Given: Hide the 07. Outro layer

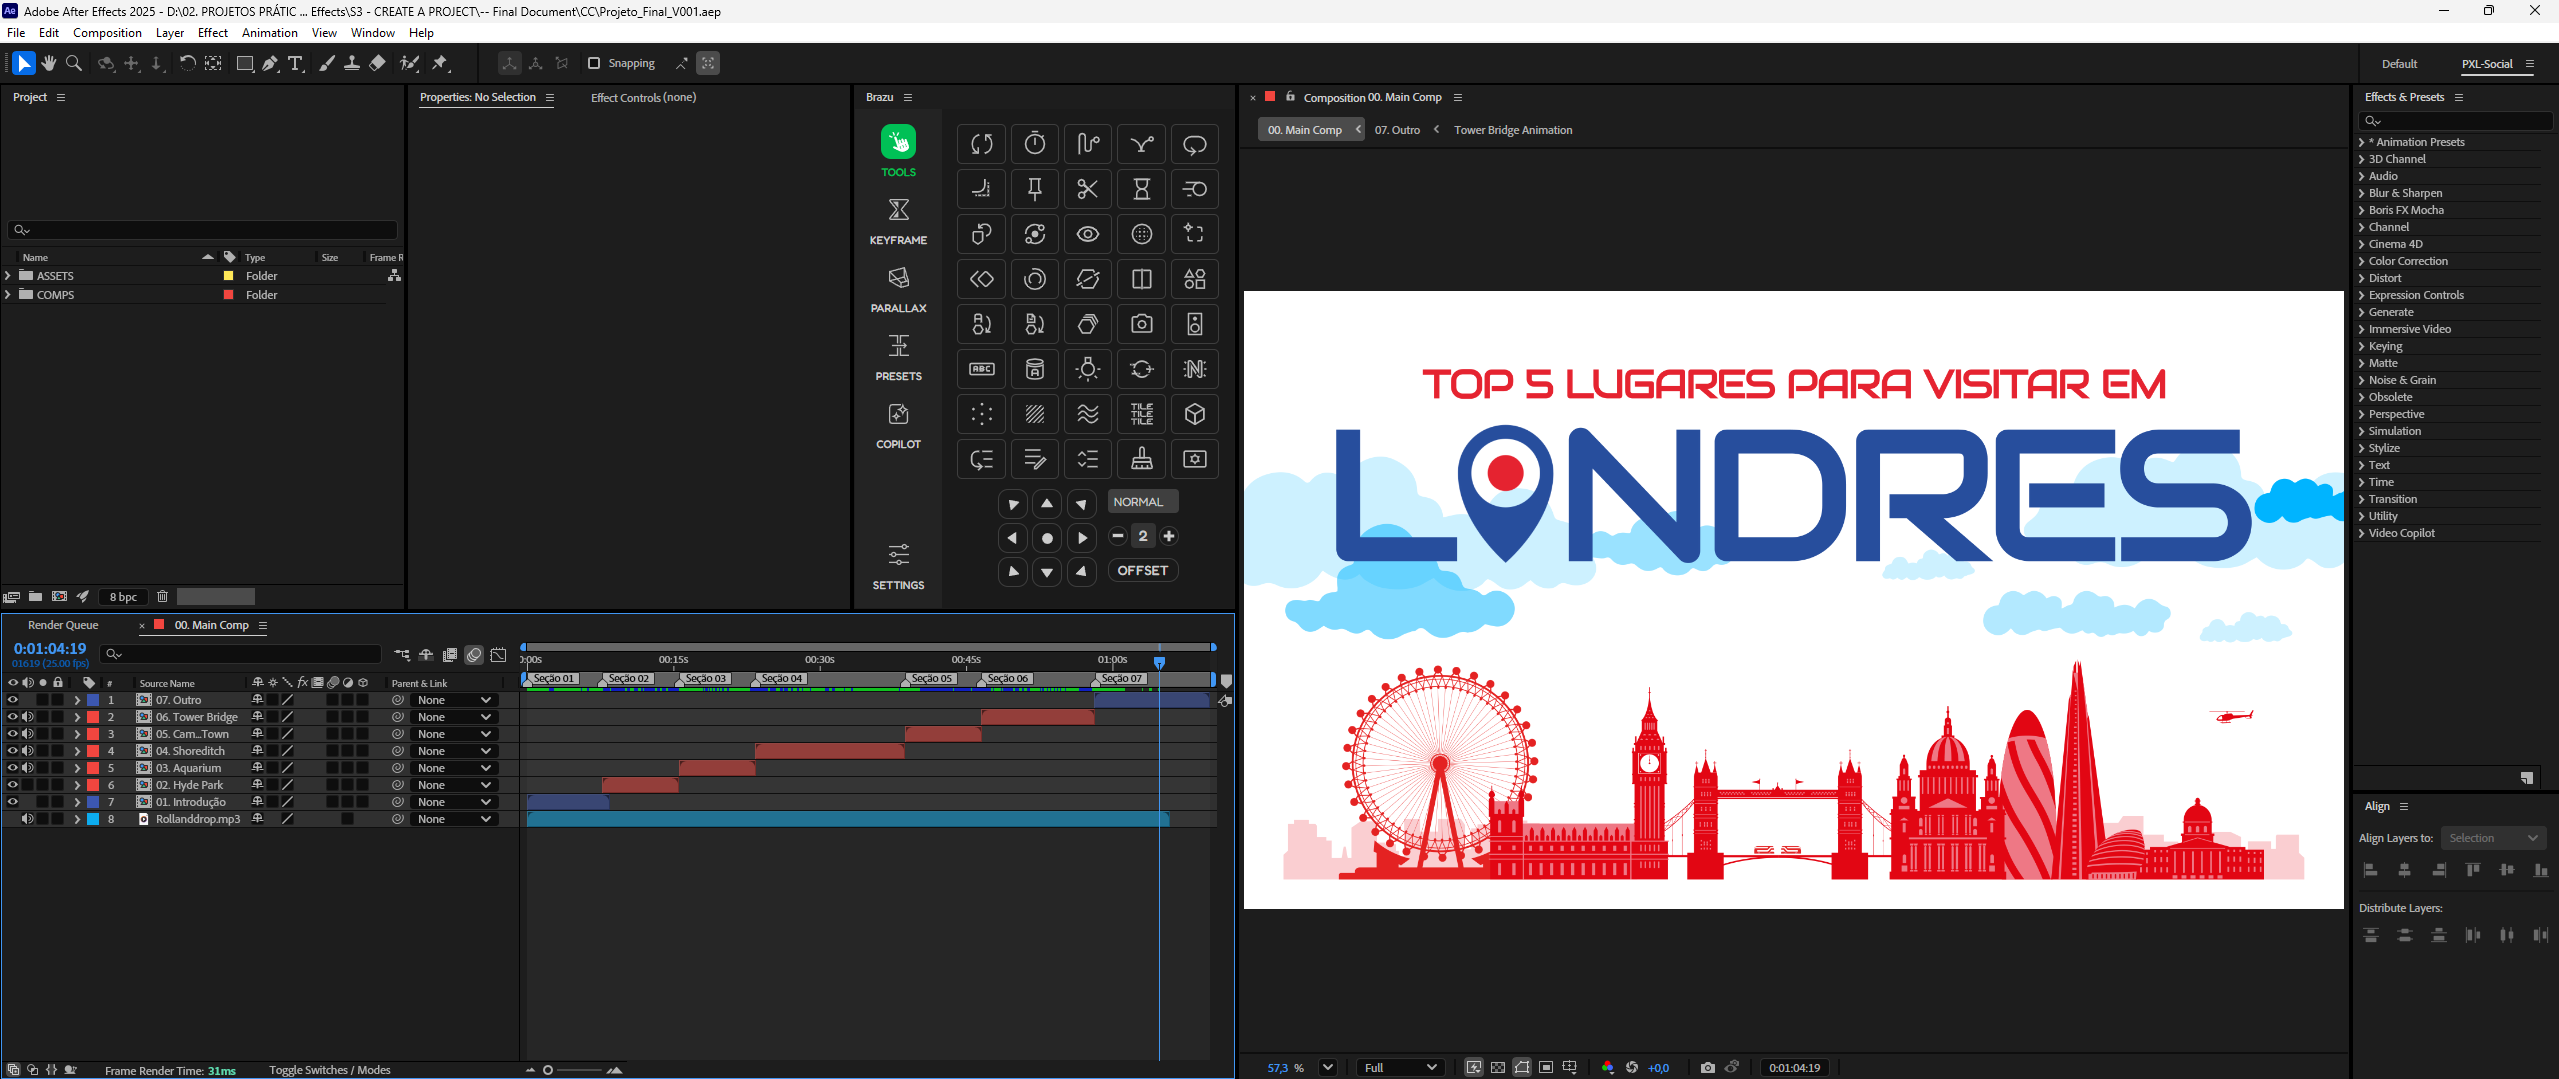Looking at the screenshot, I should 12,700.
